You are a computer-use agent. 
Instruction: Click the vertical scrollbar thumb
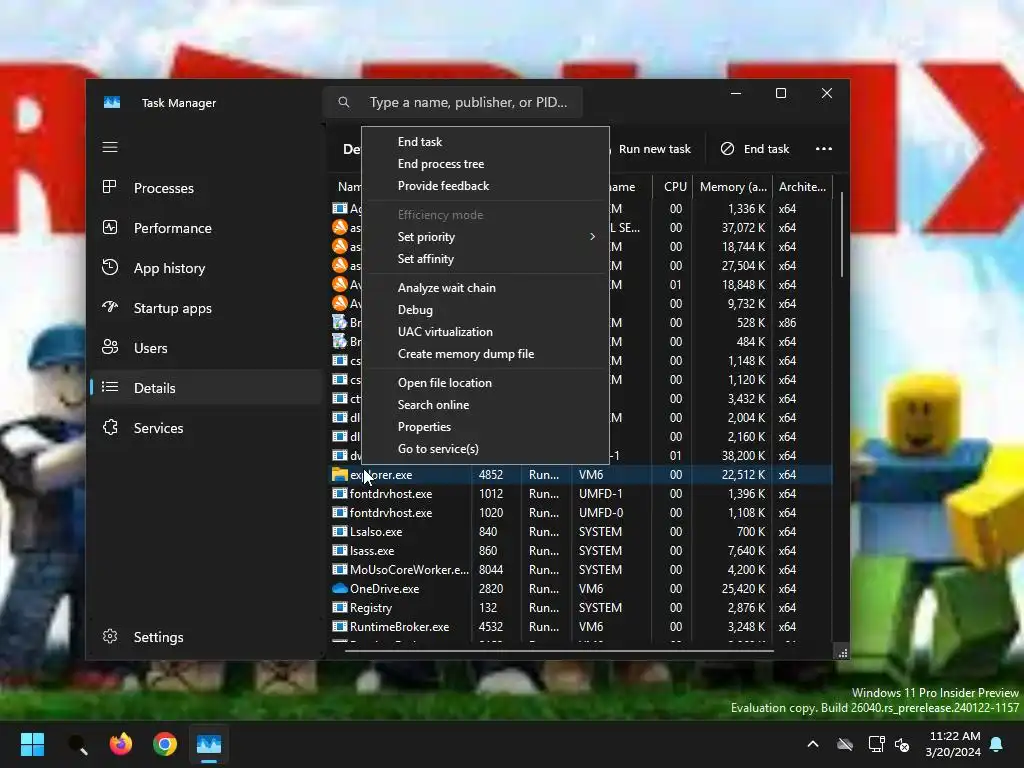click(x=841, y=235)
